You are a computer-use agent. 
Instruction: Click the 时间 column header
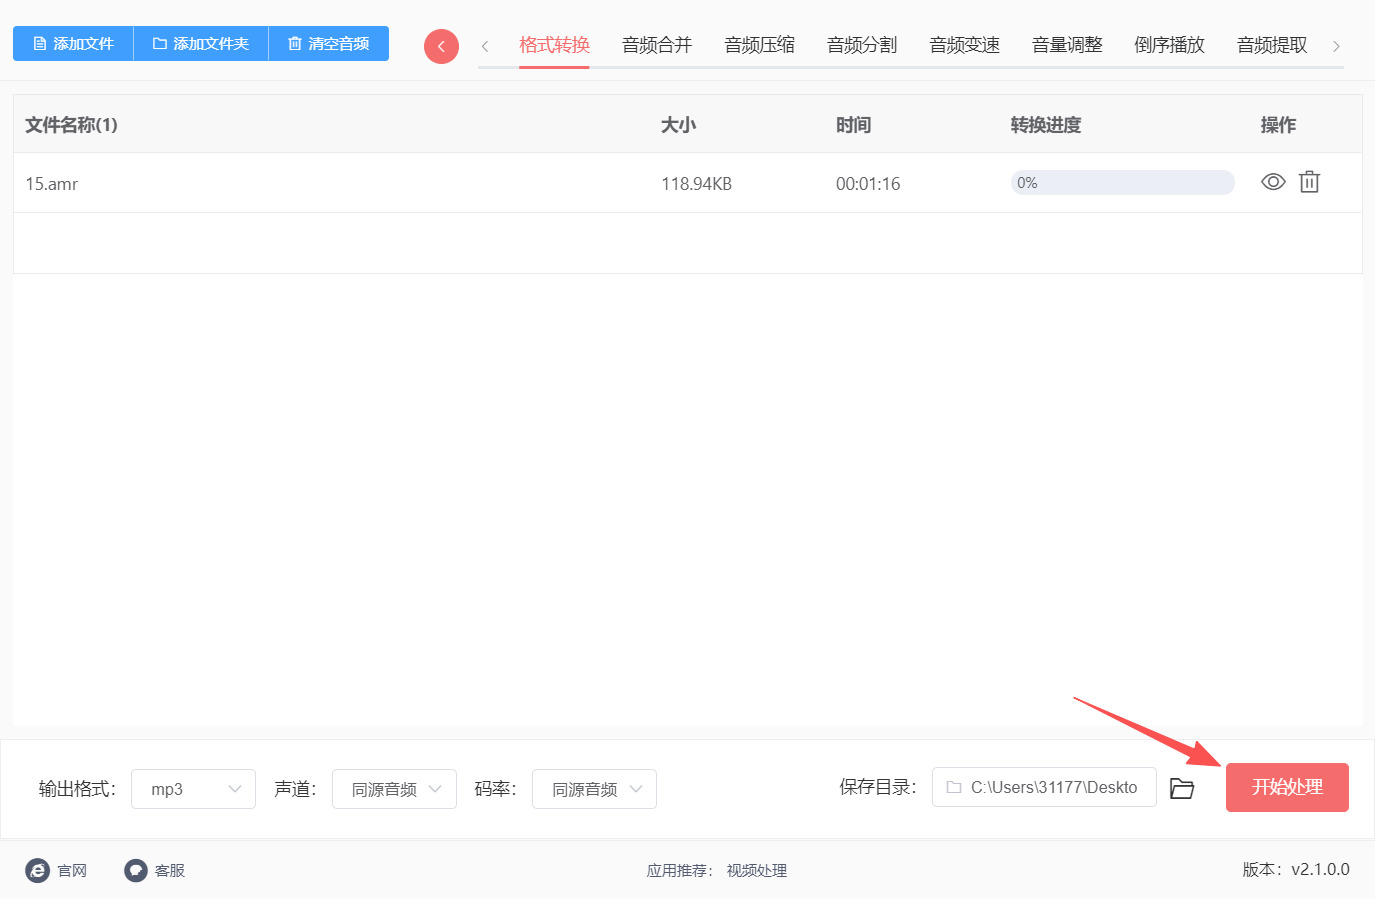pyautogui.click(x=853, y=125)
